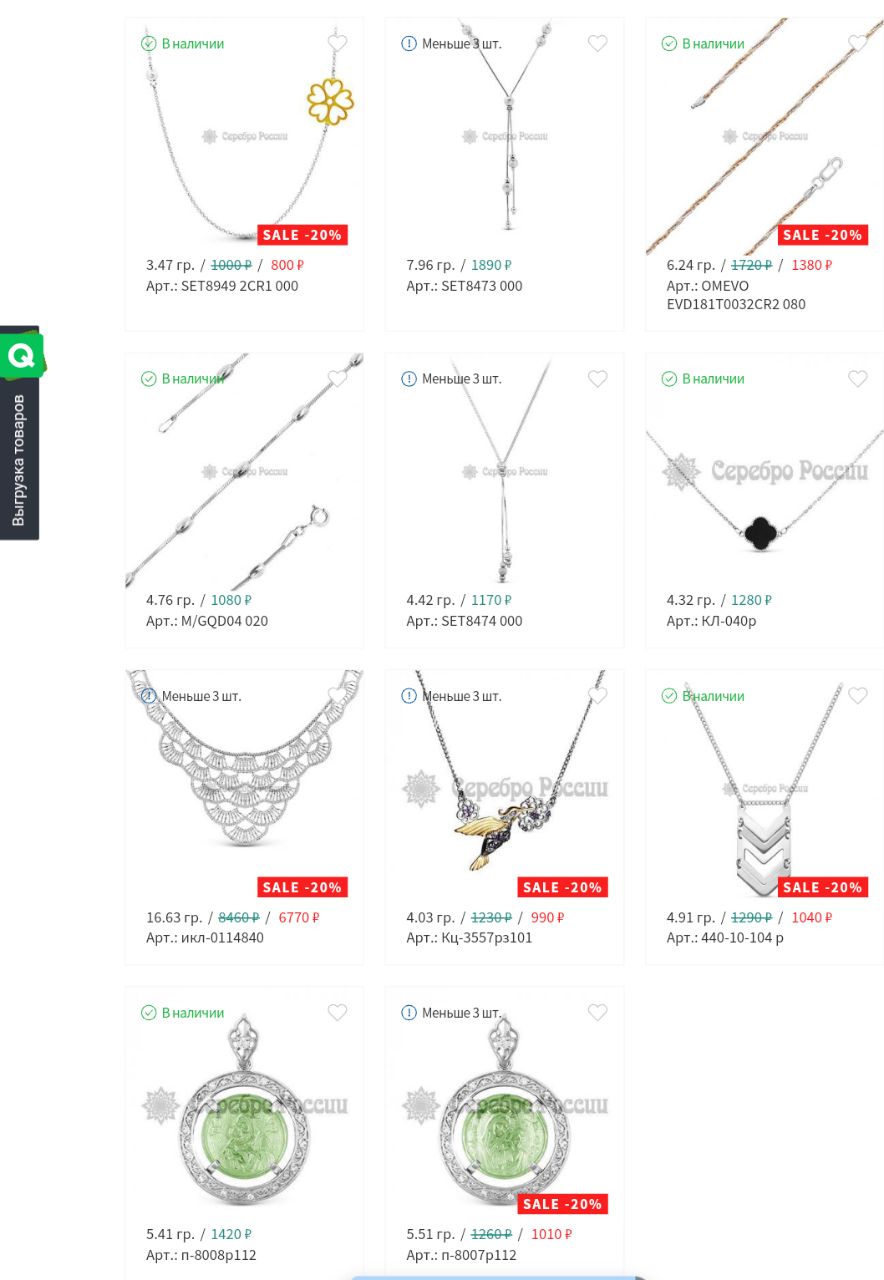Viewport: 884px width, 1280px height.
Task: Open the Выгрузка товаров side tab
Action: (x=19, y=460)
